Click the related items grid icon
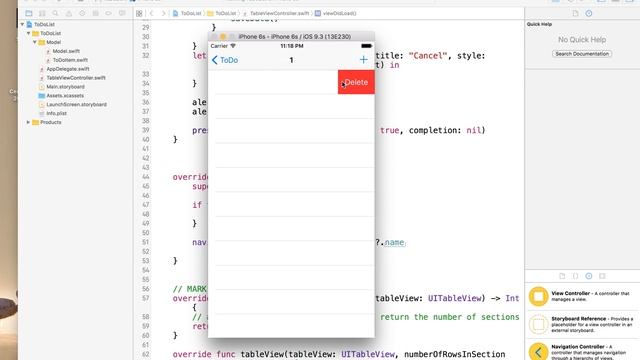This screenshot has width=640, height=360. click(x=139, y=13)
